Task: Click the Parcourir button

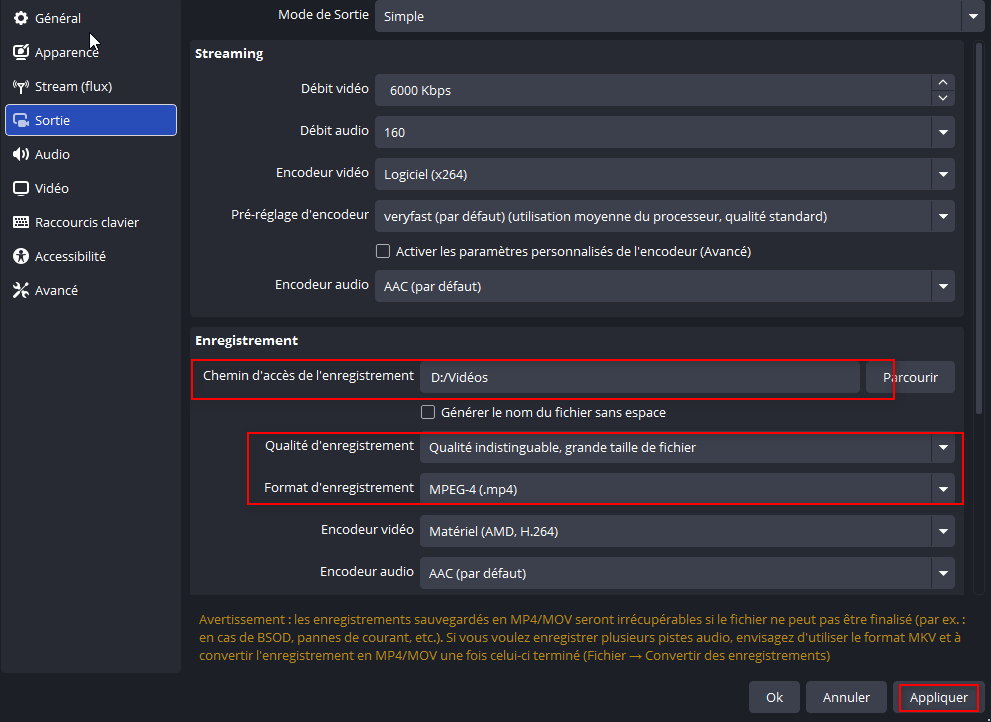Action: tap(910, 377)
